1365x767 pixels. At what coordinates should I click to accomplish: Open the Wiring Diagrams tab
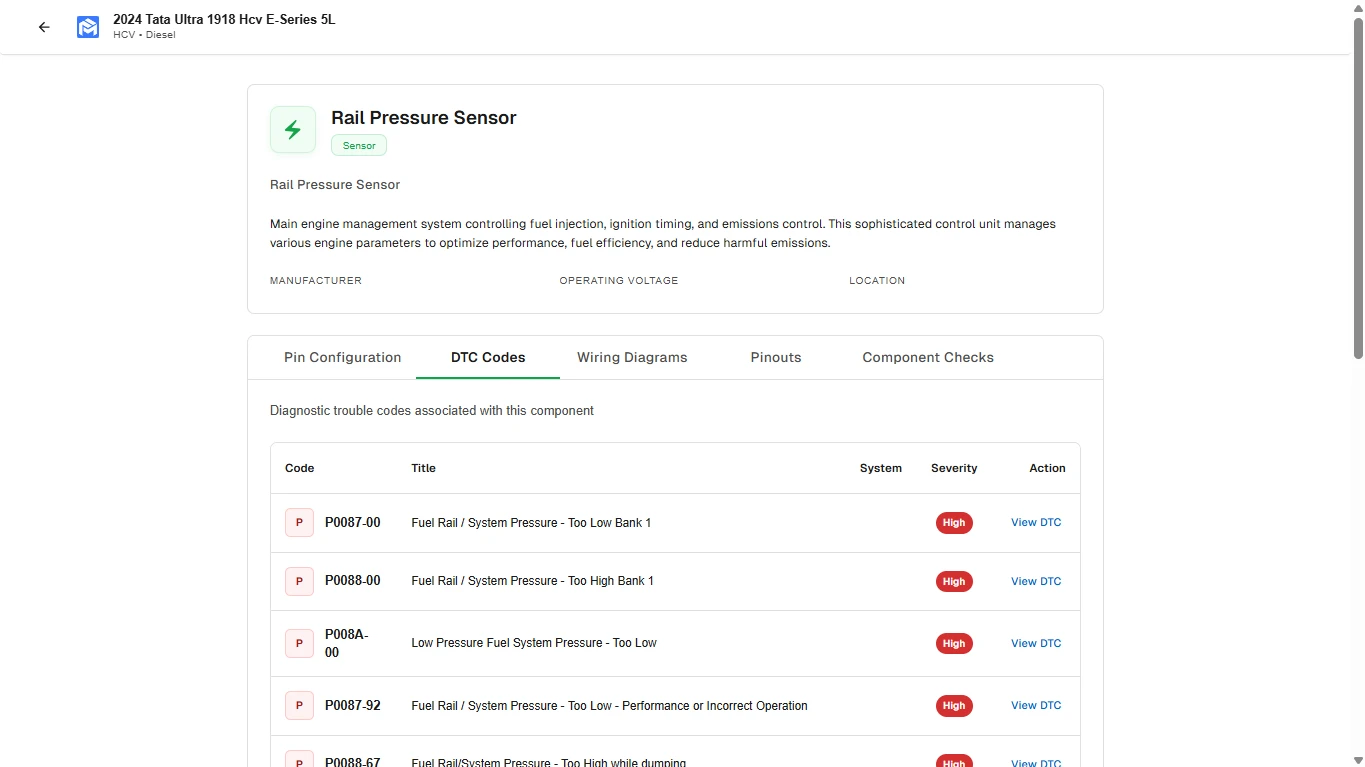tap(632, 357)
